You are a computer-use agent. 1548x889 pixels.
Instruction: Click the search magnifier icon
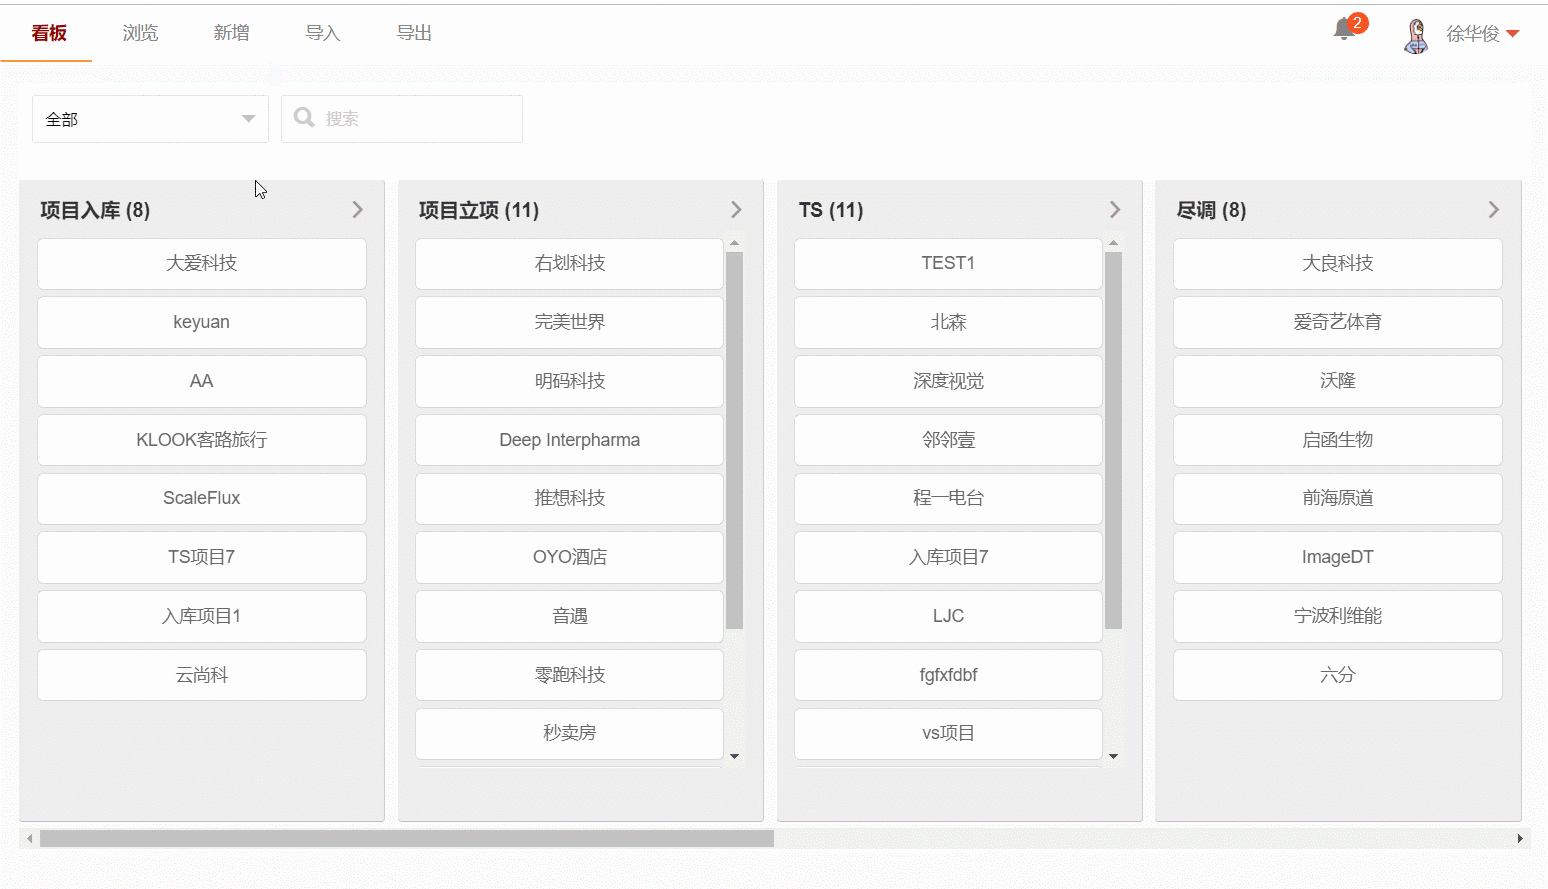click(x=304, y=118)
